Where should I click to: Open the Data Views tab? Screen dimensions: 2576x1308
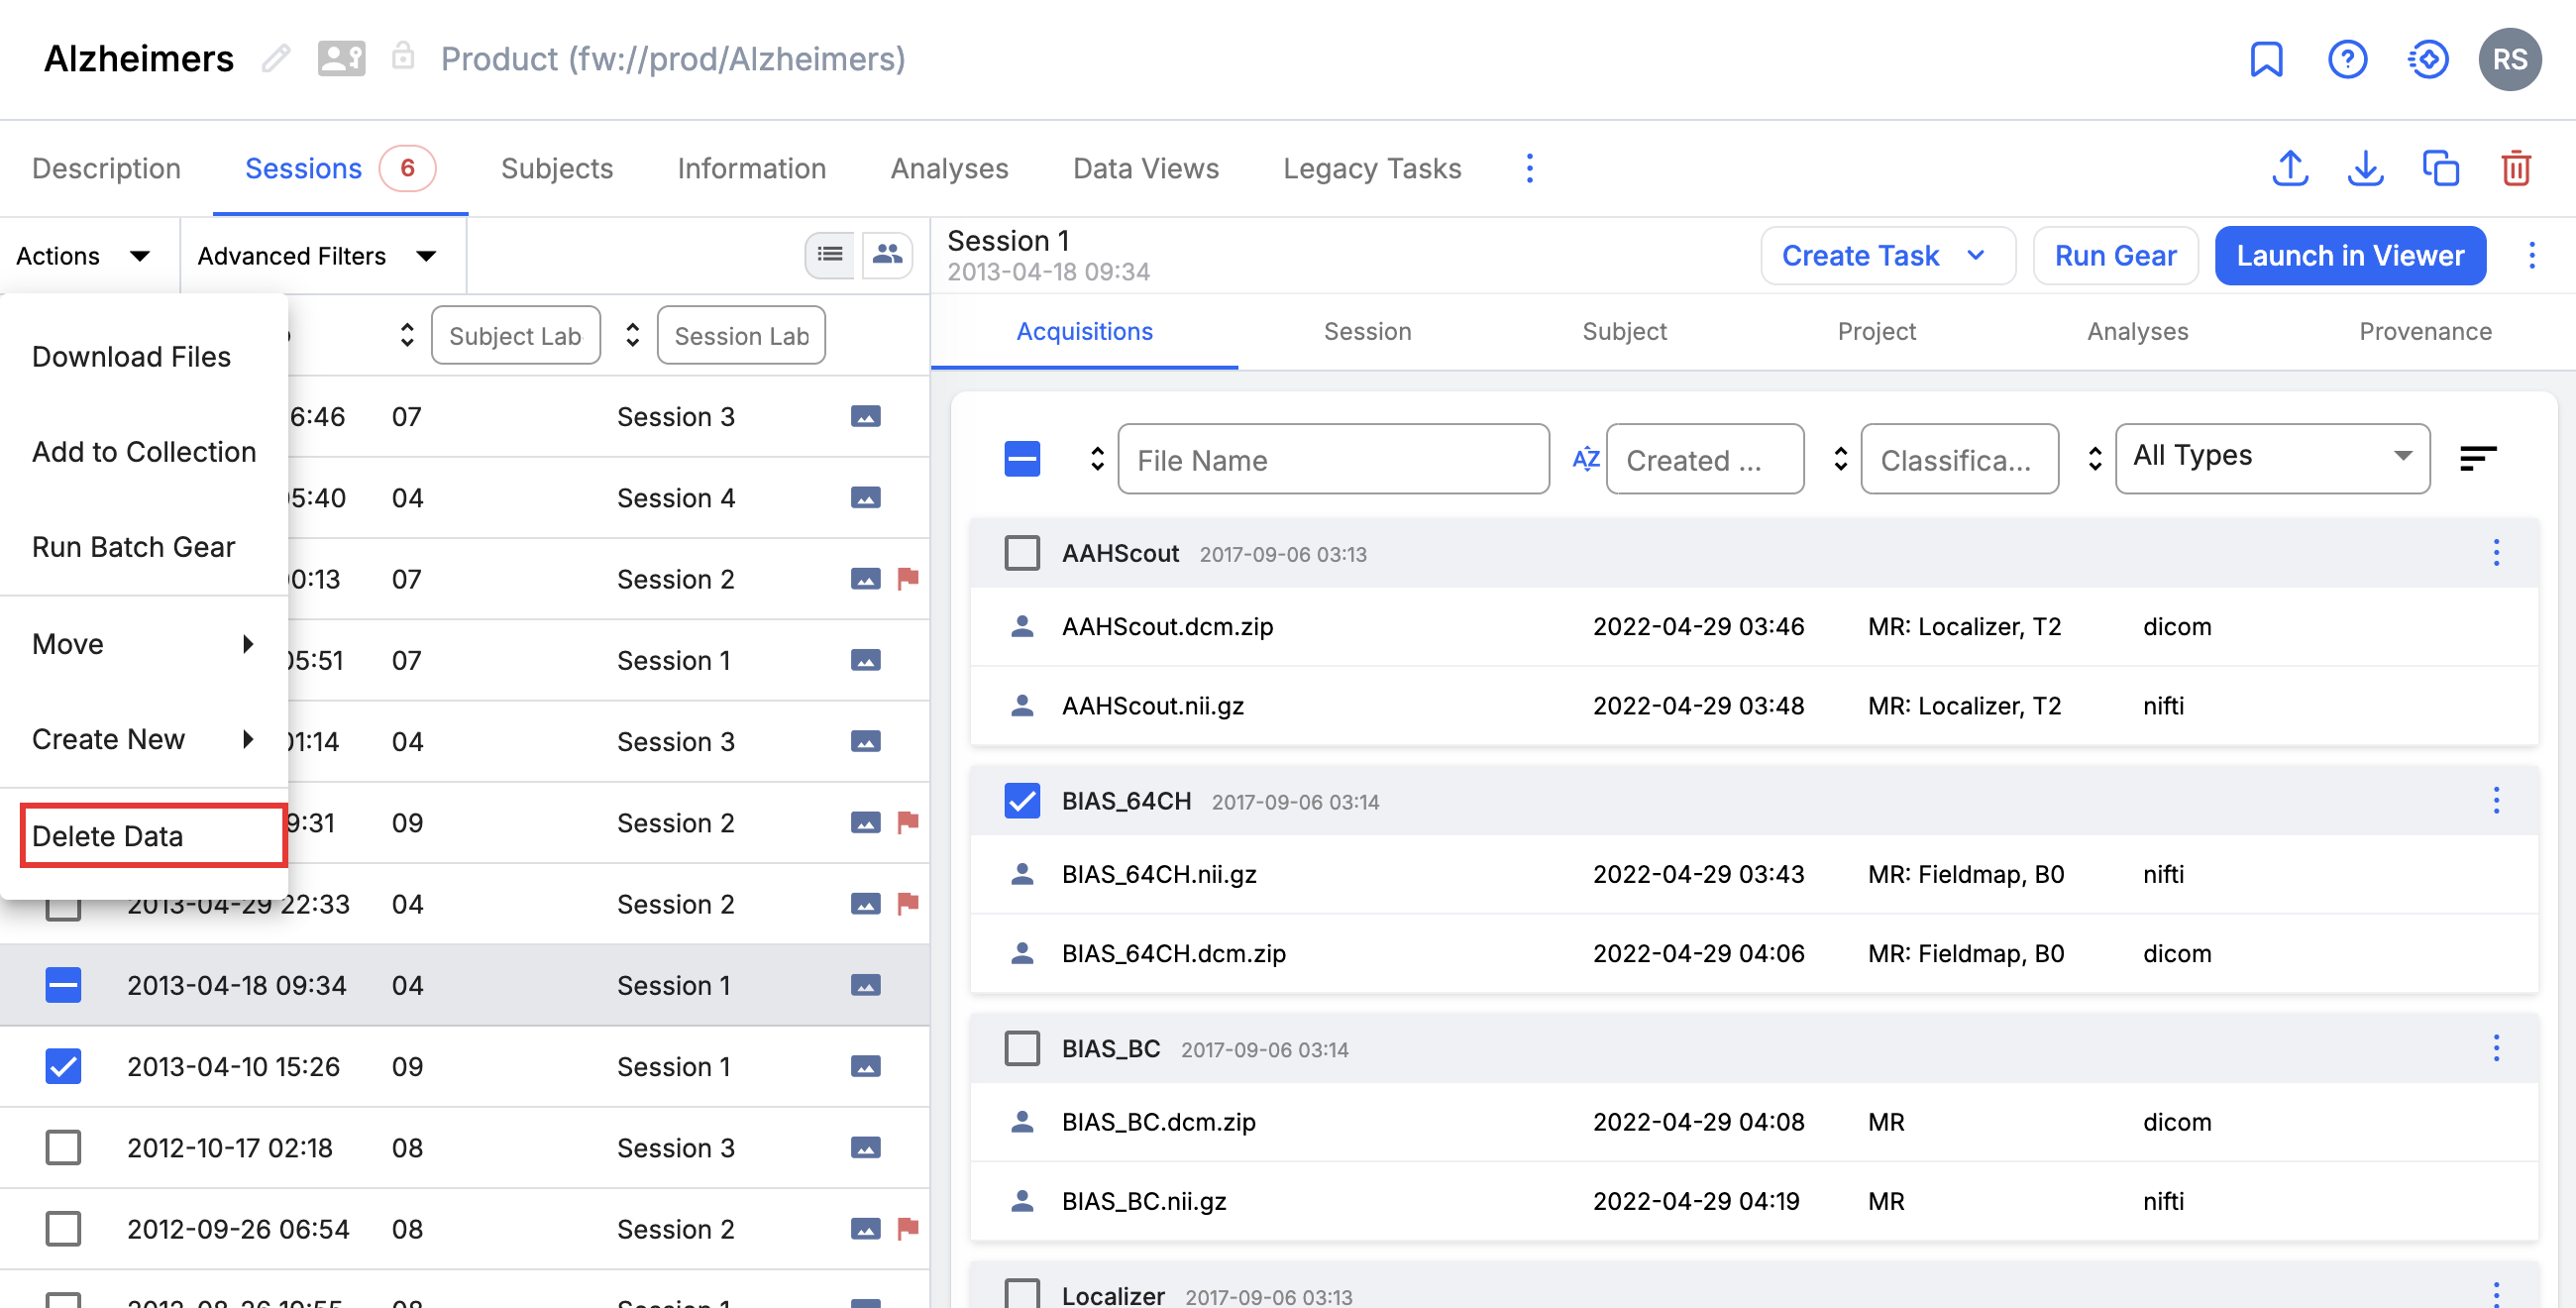1145,168
